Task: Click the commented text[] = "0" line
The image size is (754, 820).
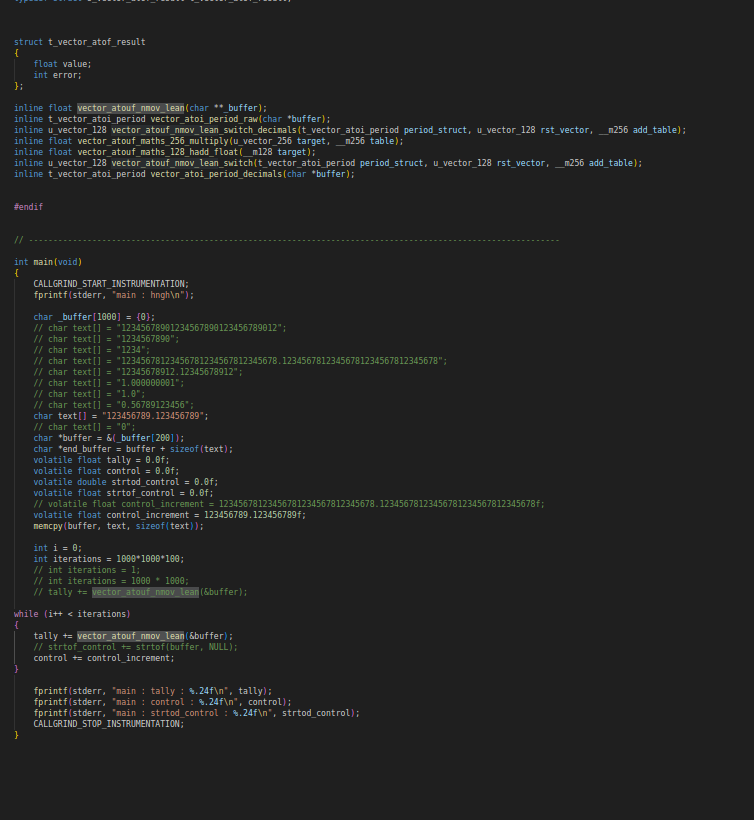Action: pyautogui.click(x=84, y=427)
